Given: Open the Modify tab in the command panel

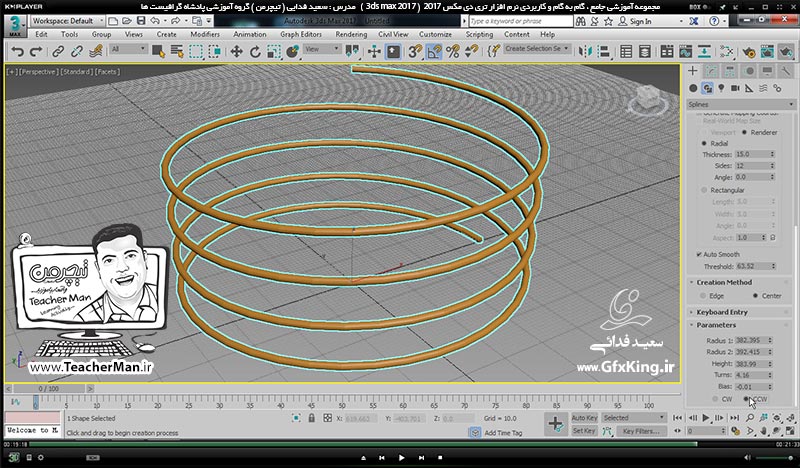Looking at the screenshot, I should click(x=711, y=71).
